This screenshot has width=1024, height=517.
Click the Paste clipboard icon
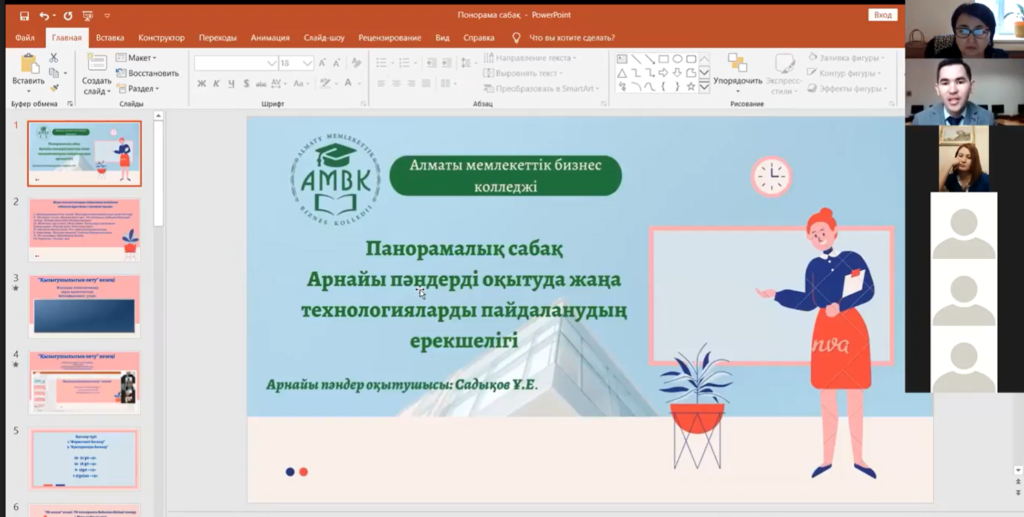(28, 65)
